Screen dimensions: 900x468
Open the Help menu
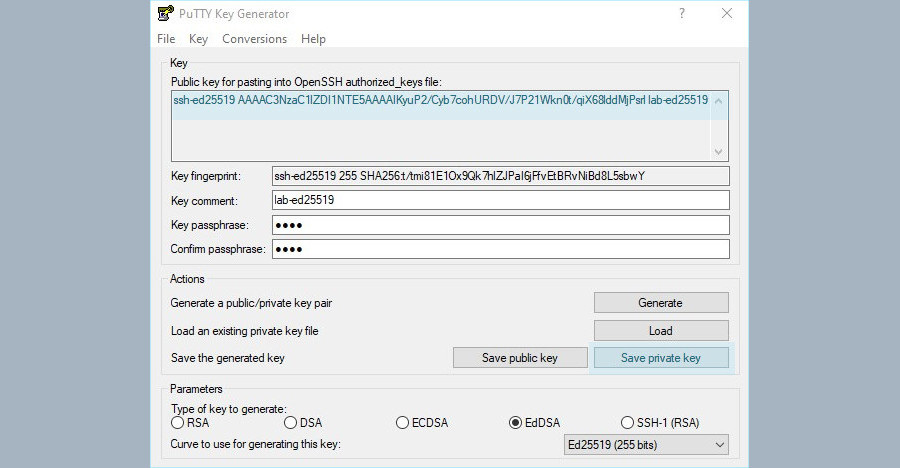(x=313, y=38)
